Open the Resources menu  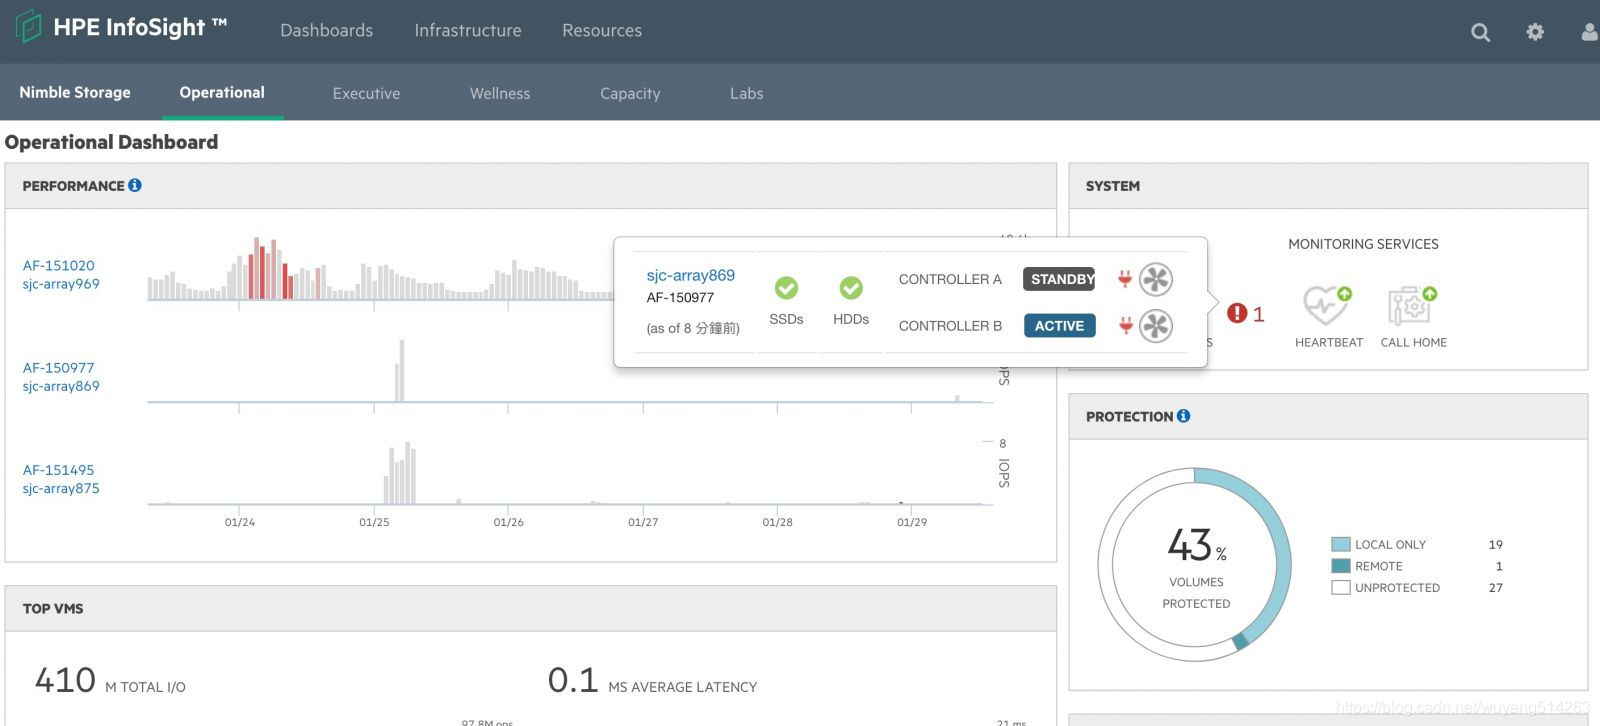(602, 31)
